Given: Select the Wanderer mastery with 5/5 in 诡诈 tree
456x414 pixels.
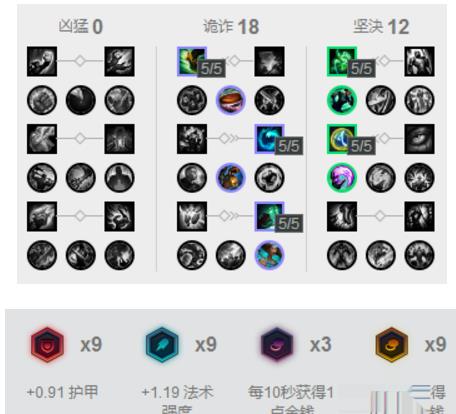Looking at the screenshot, I should coord(192,61).
